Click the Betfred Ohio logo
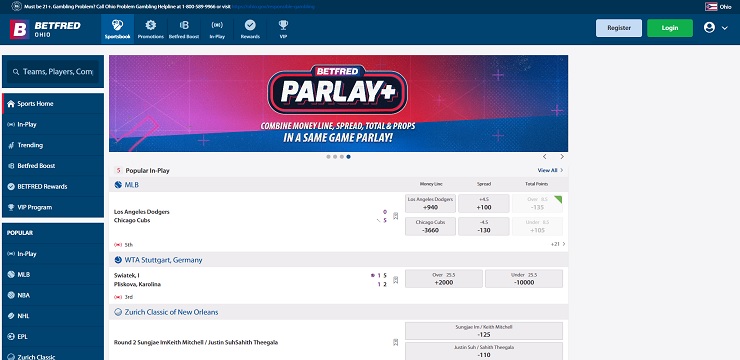 tap(45, 29)
